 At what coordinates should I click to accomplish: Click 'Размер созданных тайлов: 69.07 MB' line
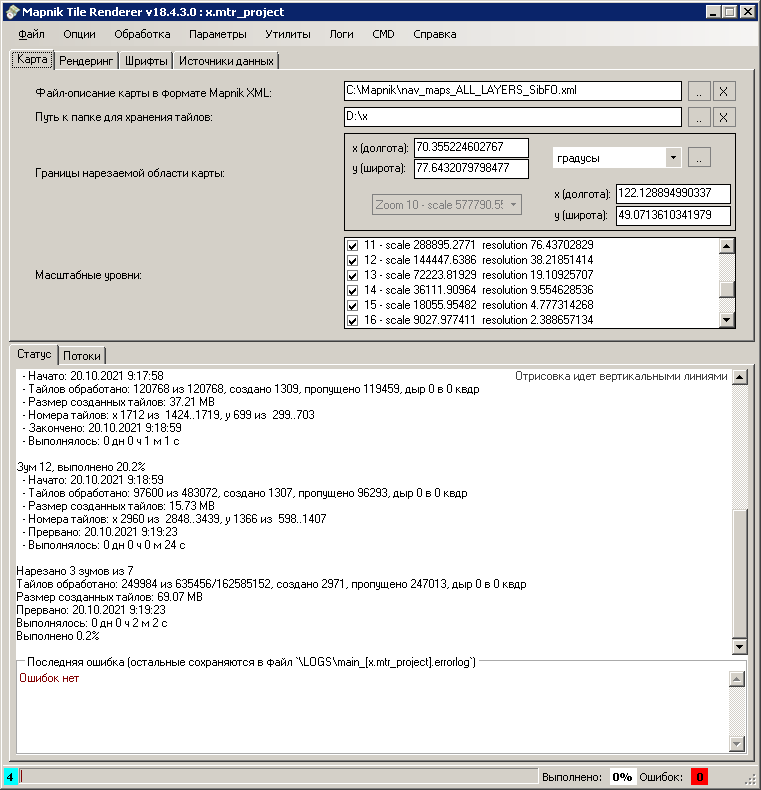(x=109, y=597)
